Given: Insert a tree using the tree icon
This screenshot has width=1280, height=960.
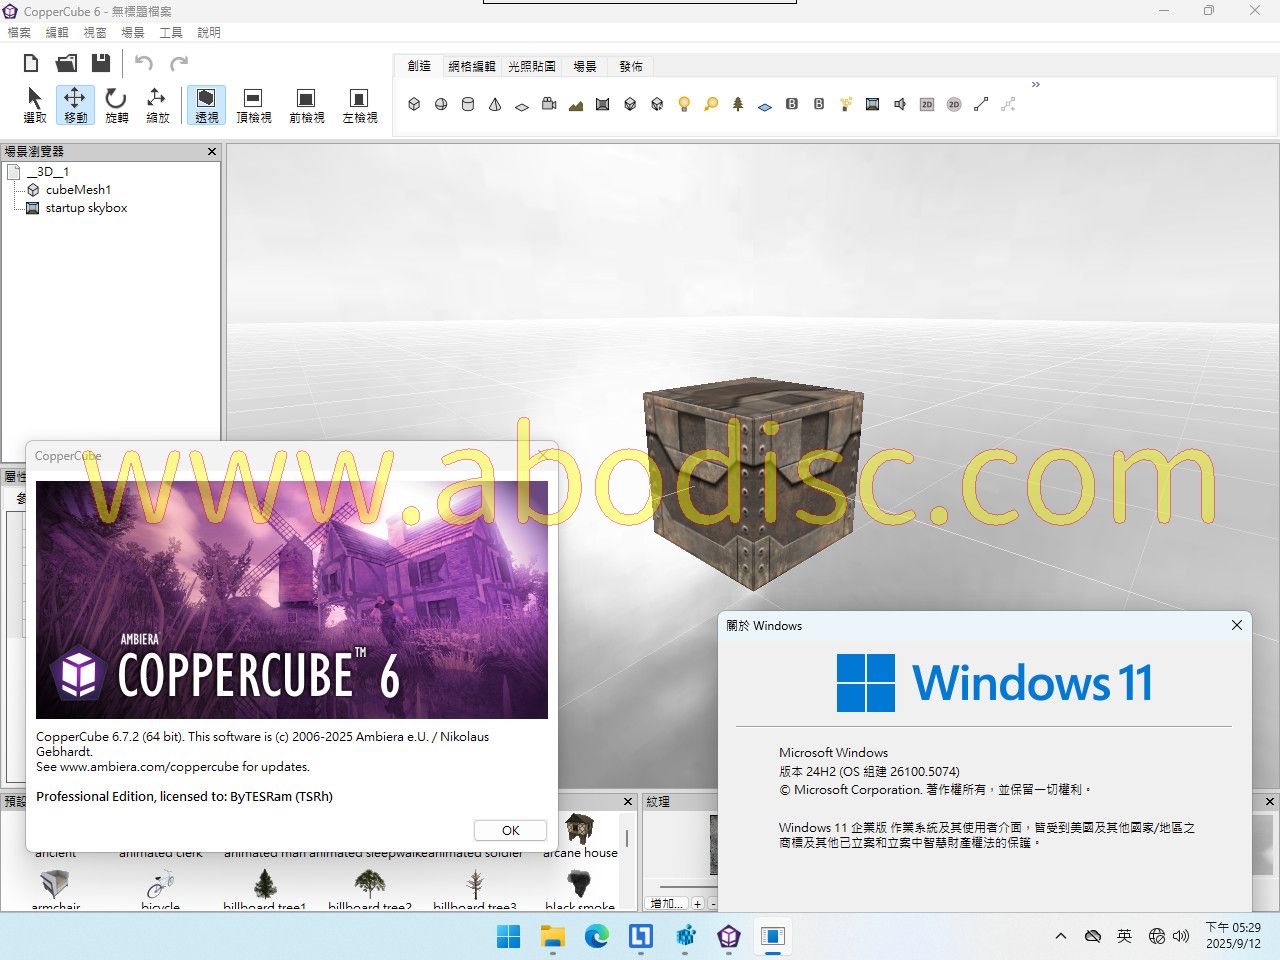Looking at the screenshot, I should [738, 104].
